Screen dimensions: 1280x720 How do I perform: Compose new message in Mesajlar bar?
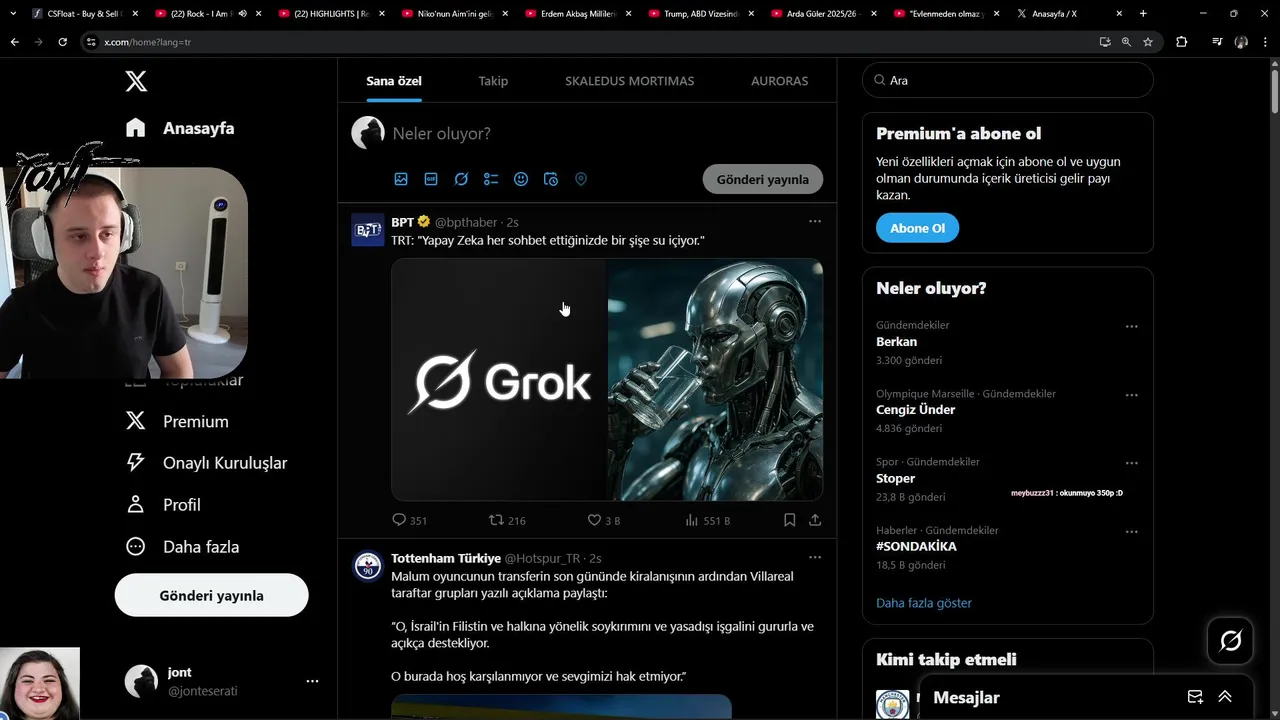pyautogui.click(x=1195, y=697)
